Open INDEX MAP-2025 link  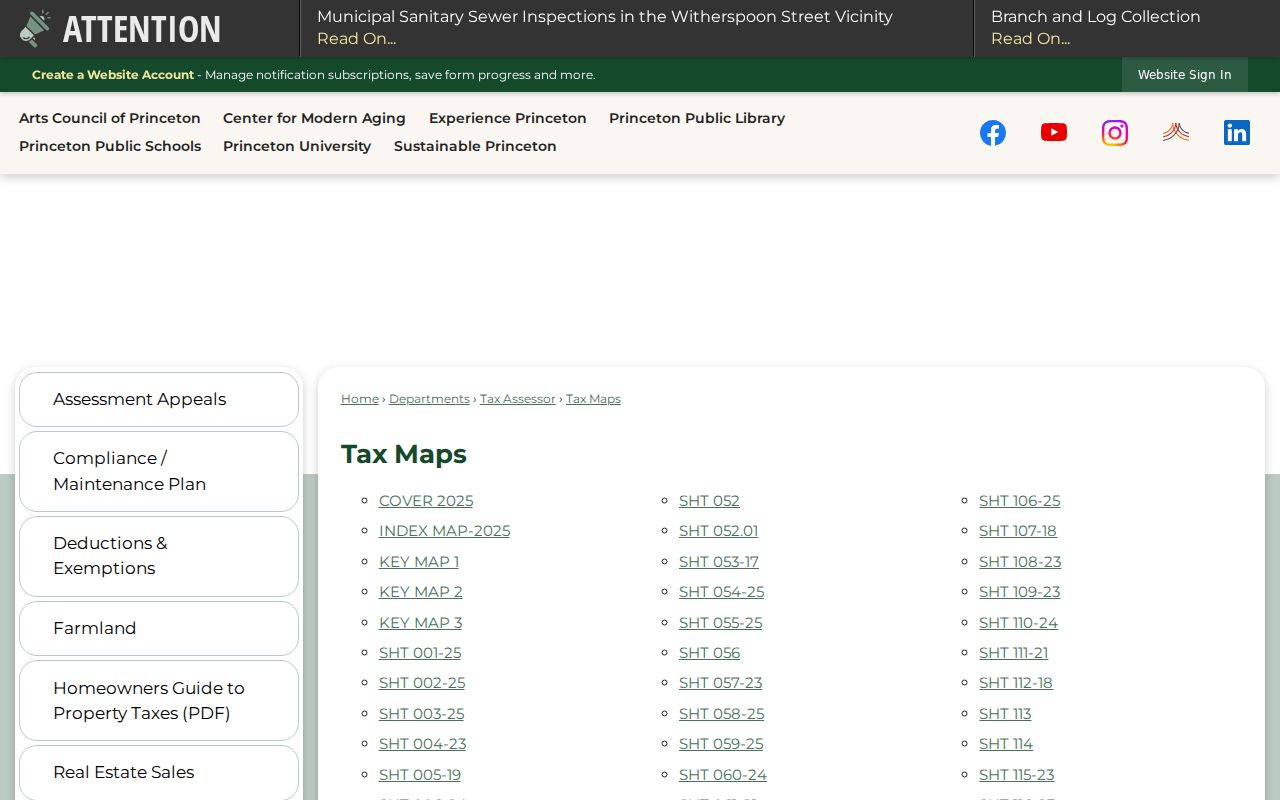[444, 531]
